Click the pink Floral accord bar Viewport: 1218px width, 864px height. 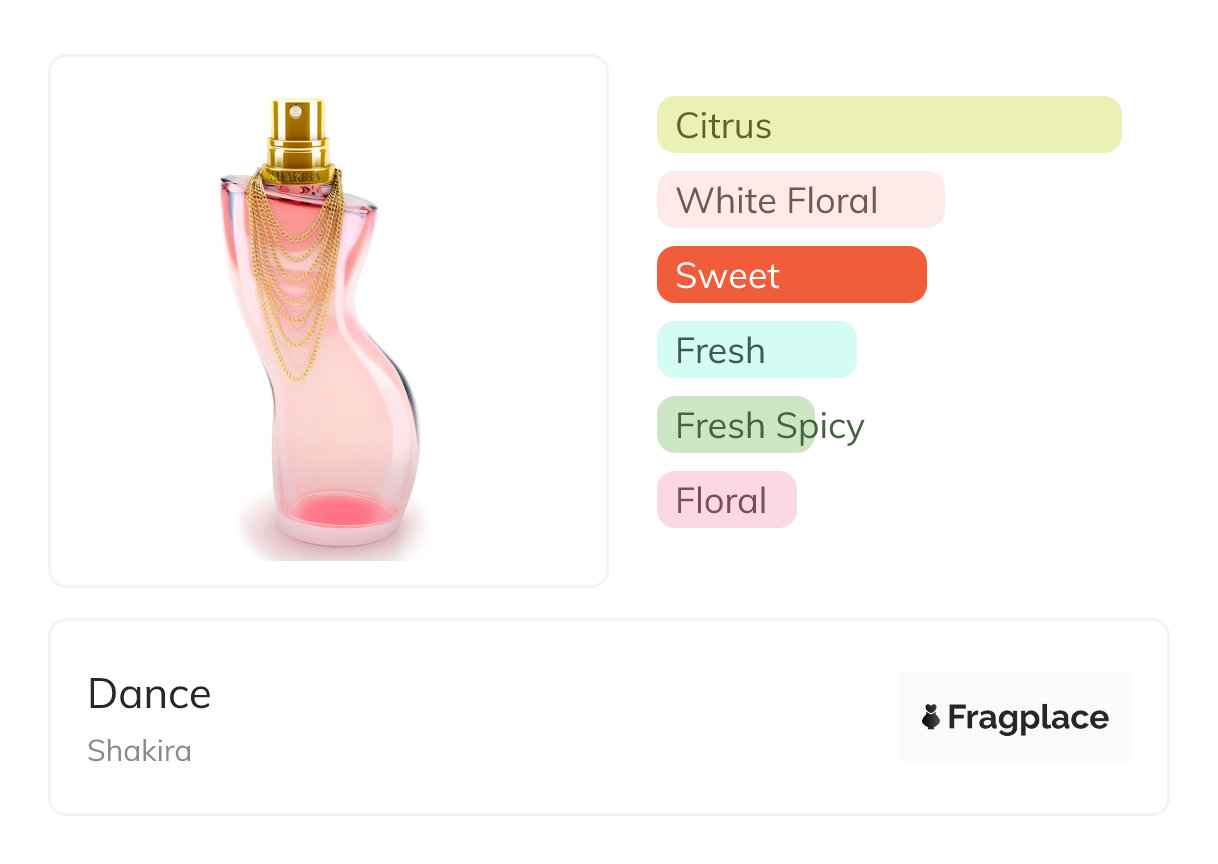726,500
